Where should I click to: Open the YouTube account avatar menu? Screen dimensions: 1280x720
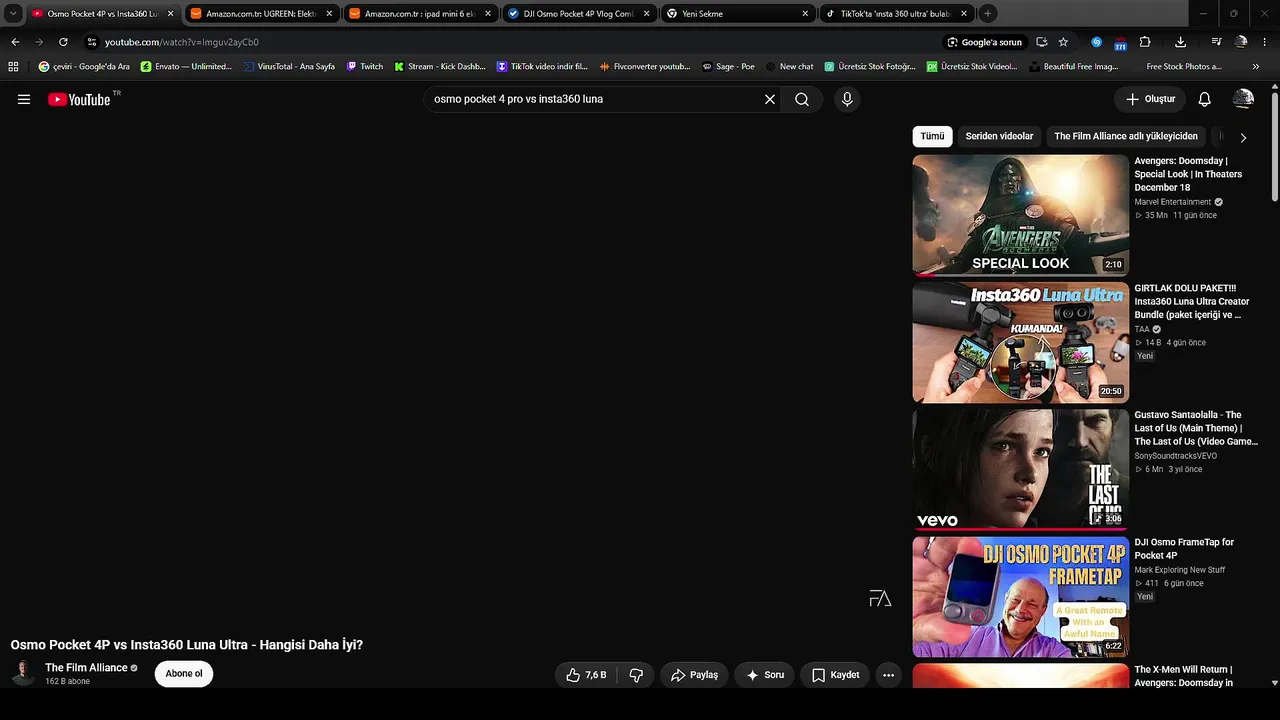point(1243,99)
